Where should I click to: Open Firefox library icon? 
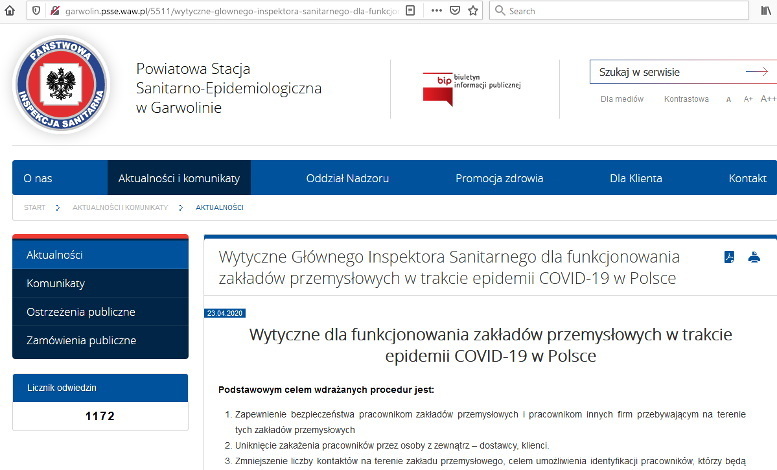point(766,10)
